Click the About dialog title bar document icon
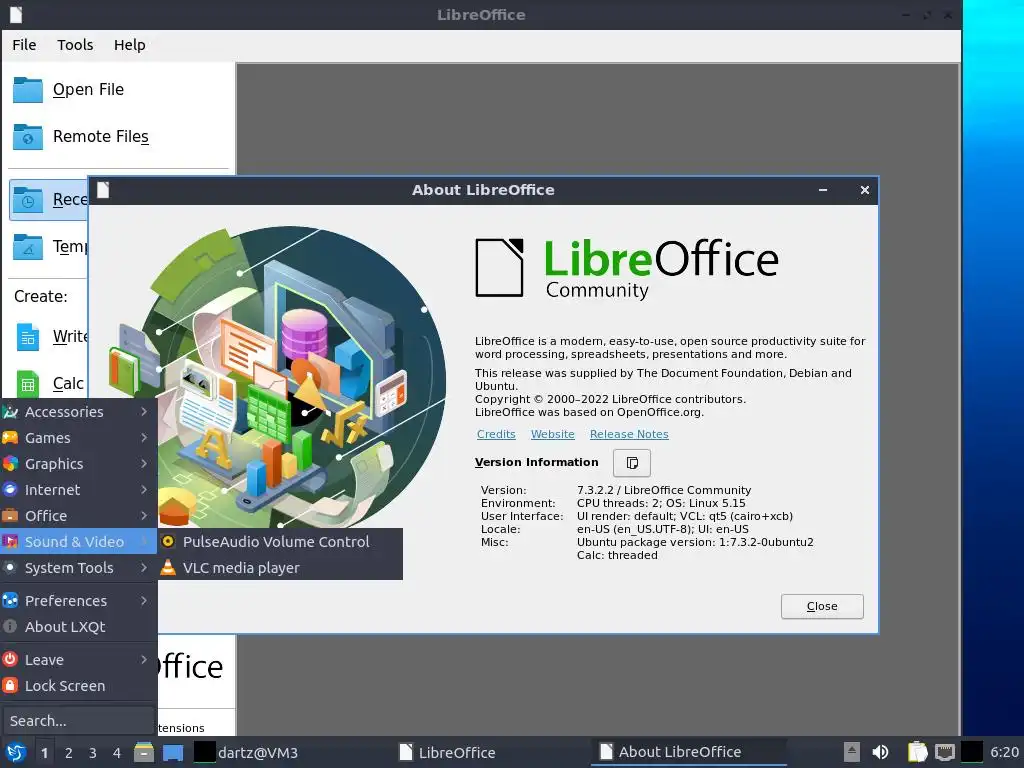 coord(103,190)
